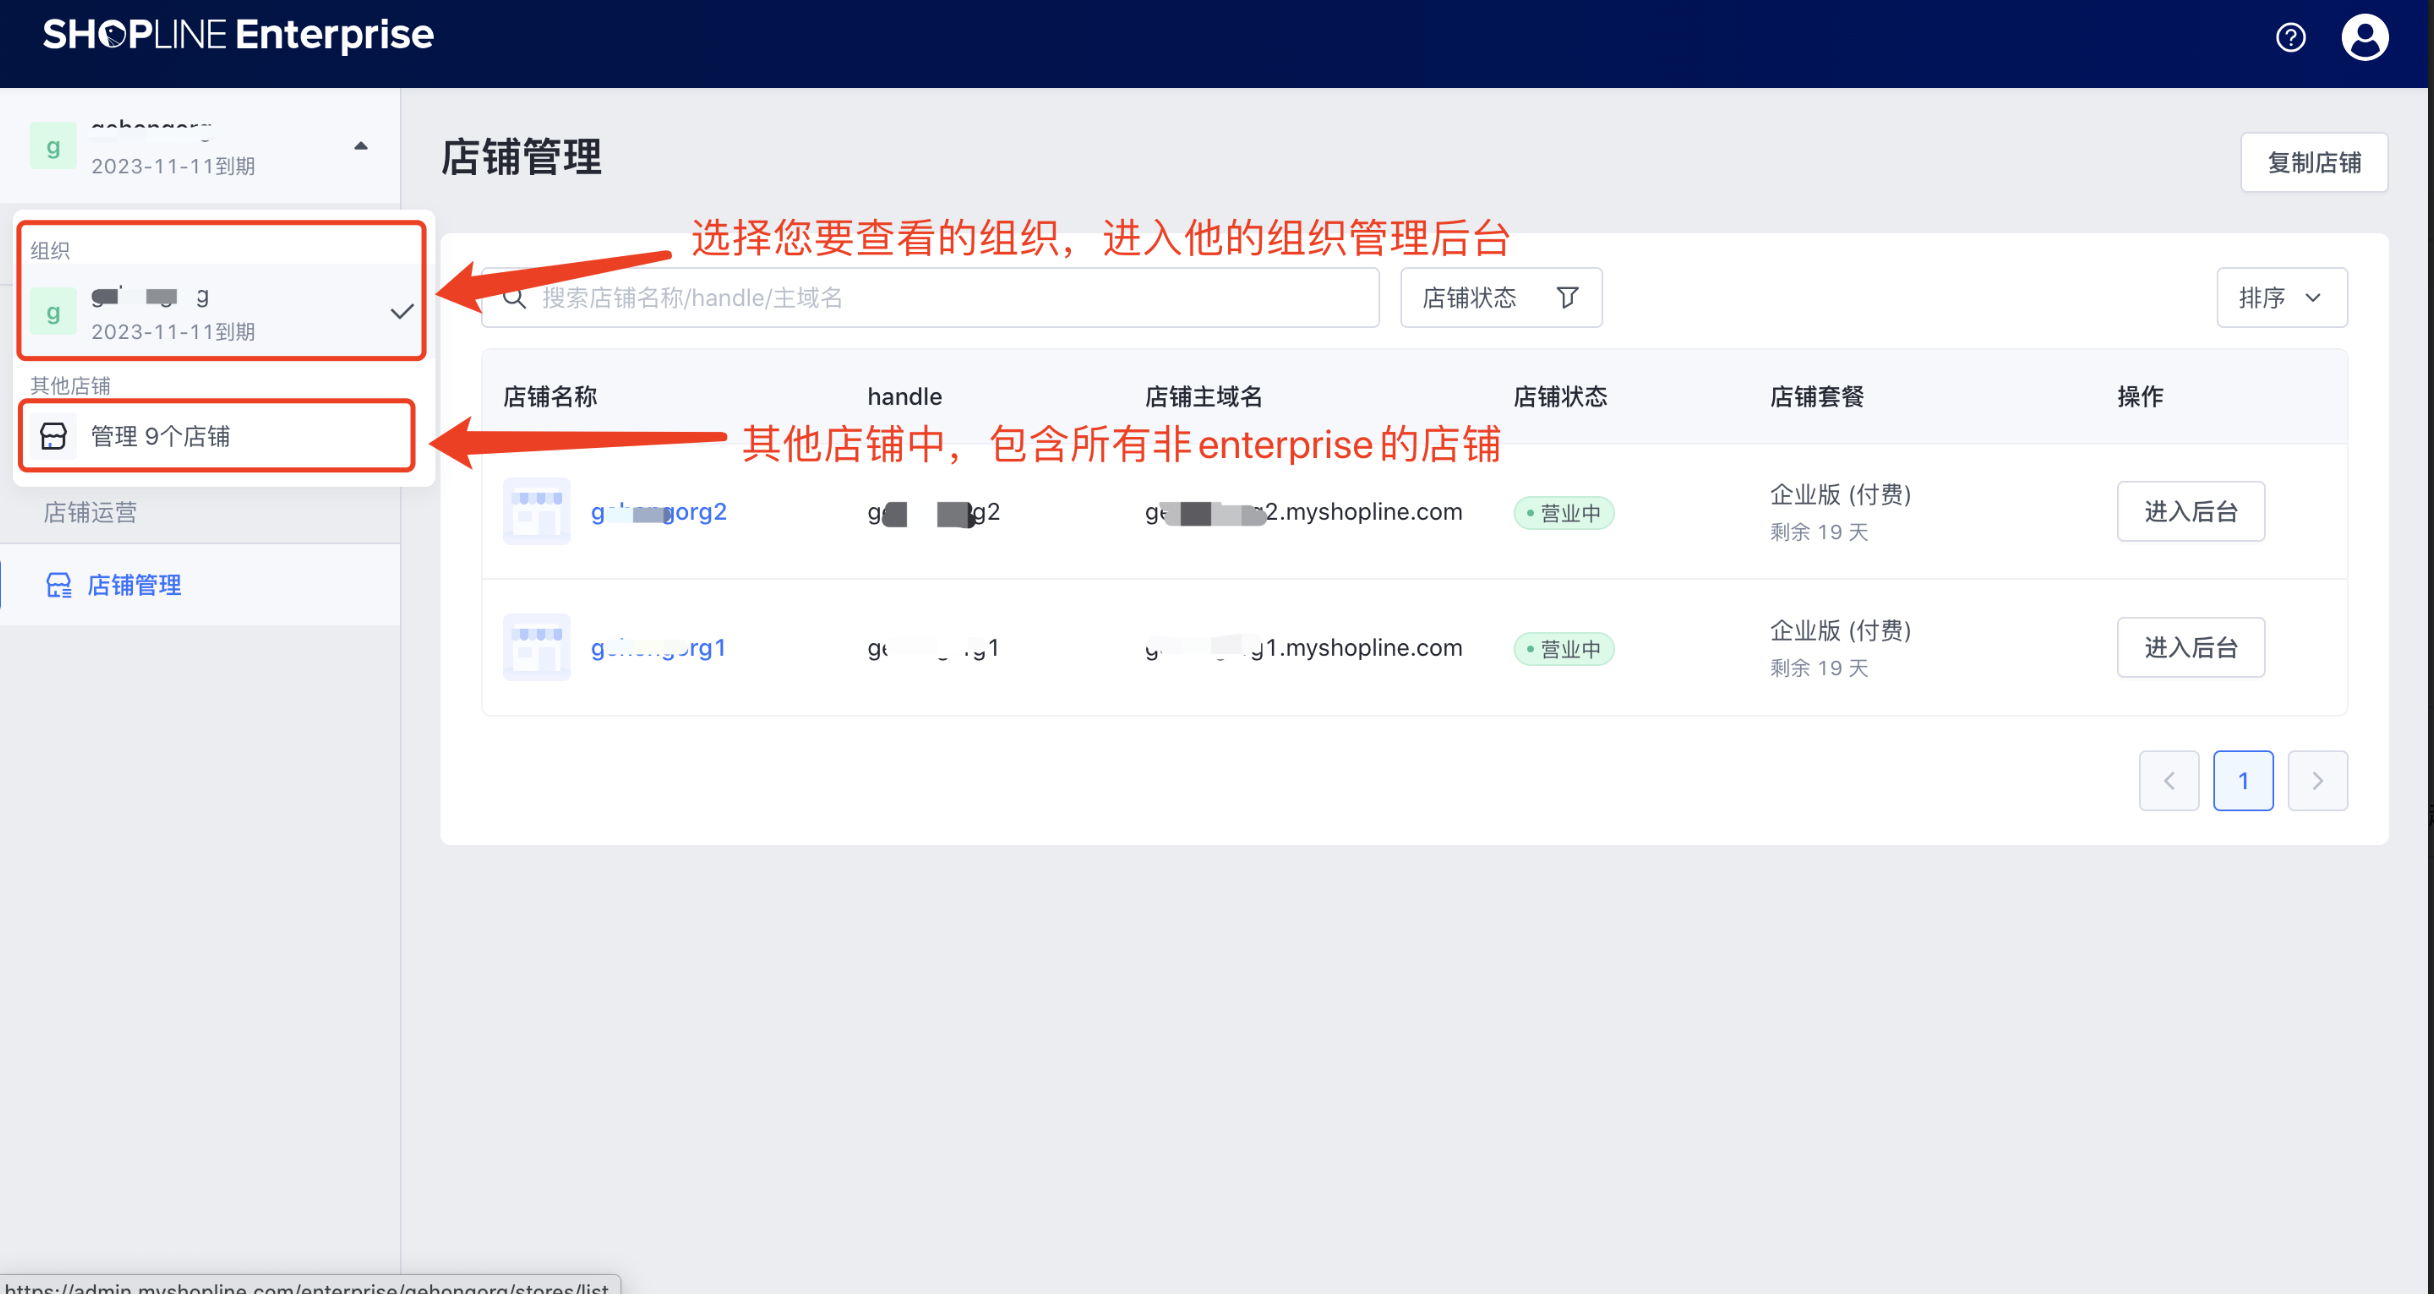The width and height of the screenshot is (2434, 1294).
Task: Click the green g organization avatar in dropdown
Action: [x=54, y=312]
